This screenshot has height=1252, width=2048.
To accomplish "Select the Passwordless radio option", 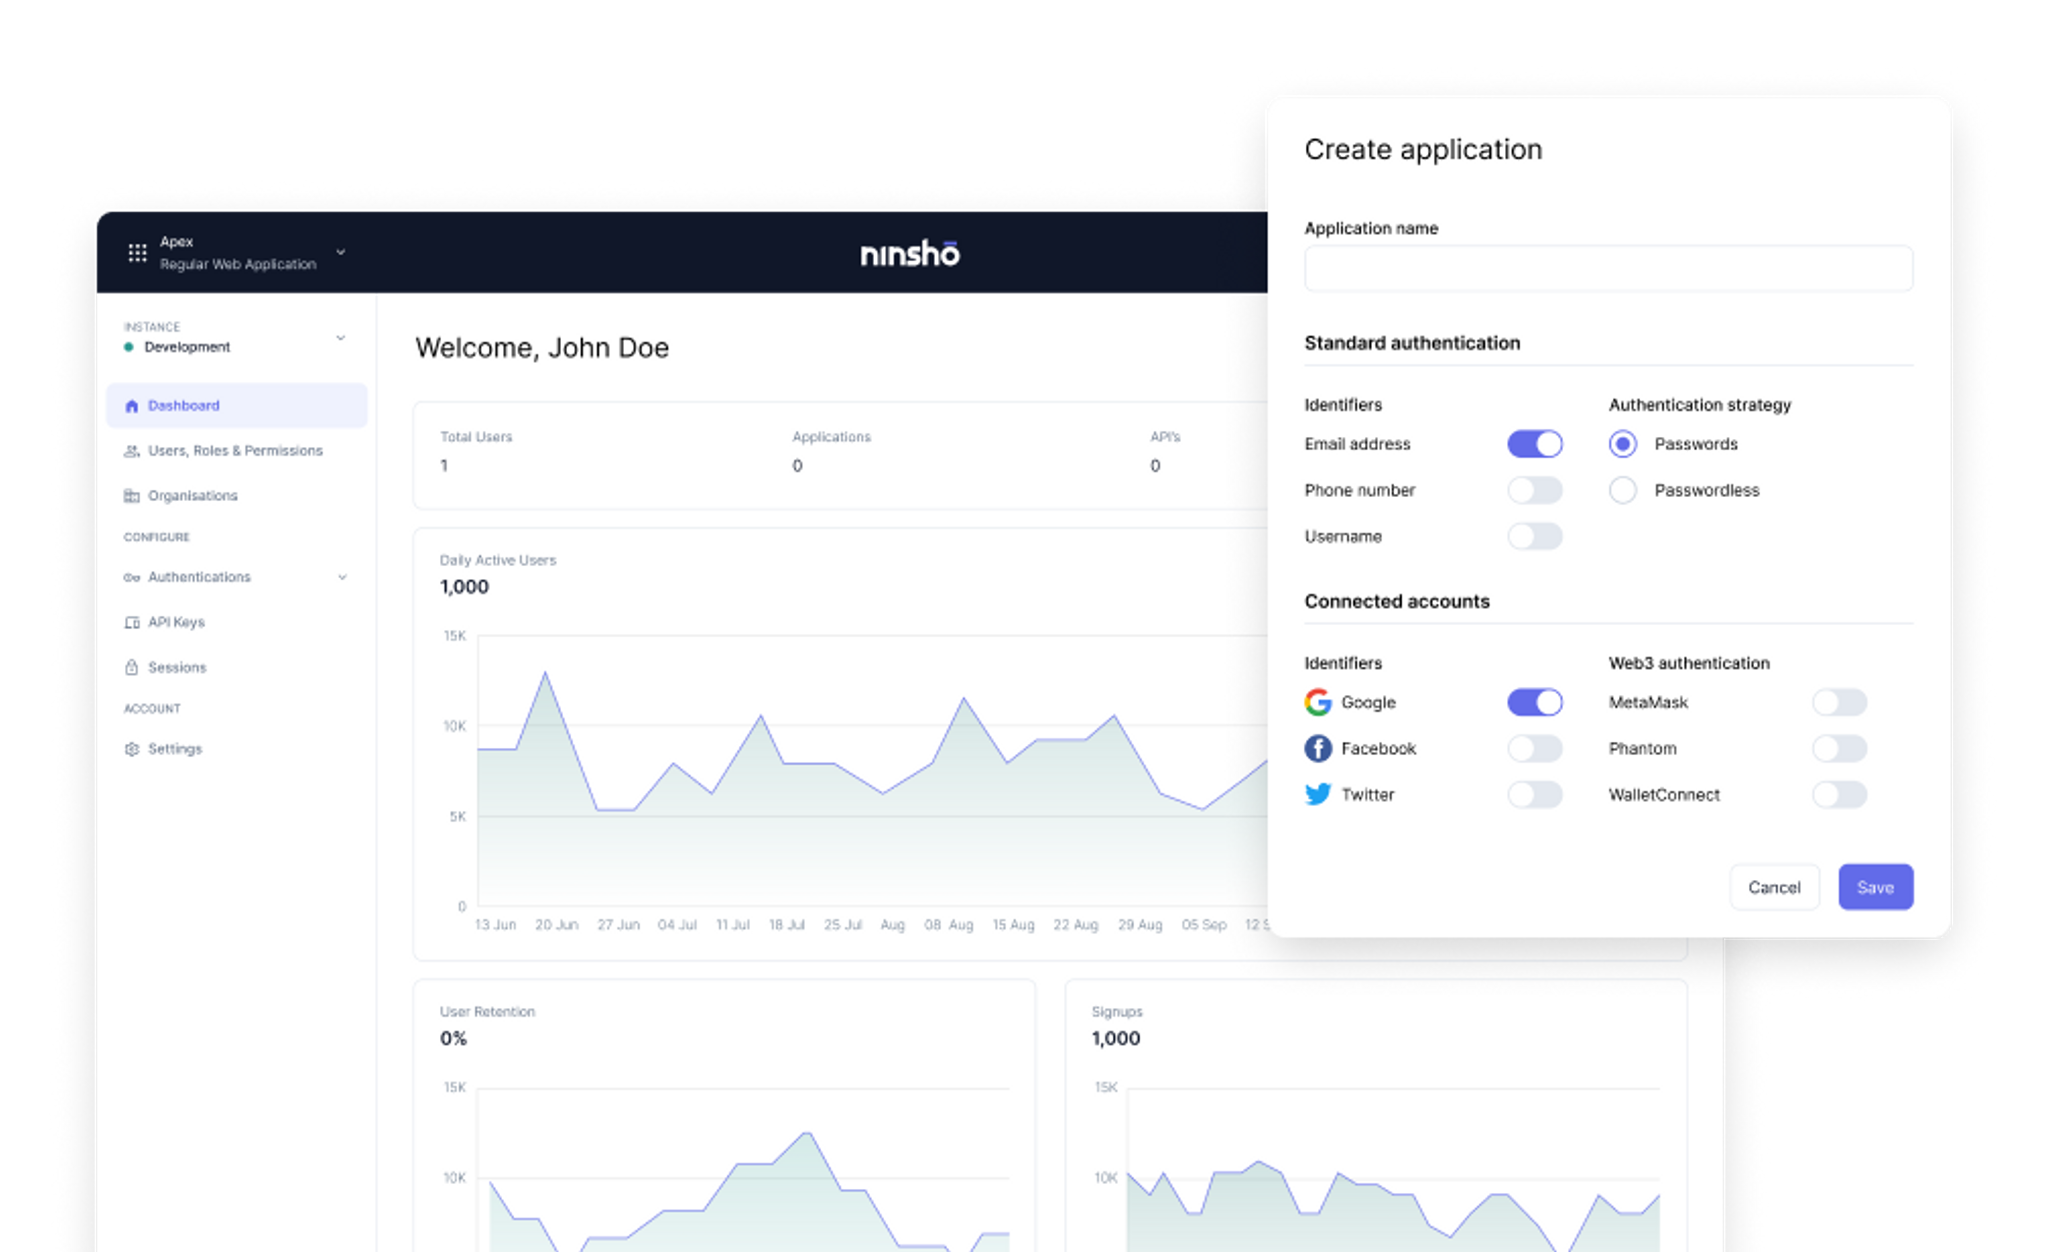I will (1623, 490).
